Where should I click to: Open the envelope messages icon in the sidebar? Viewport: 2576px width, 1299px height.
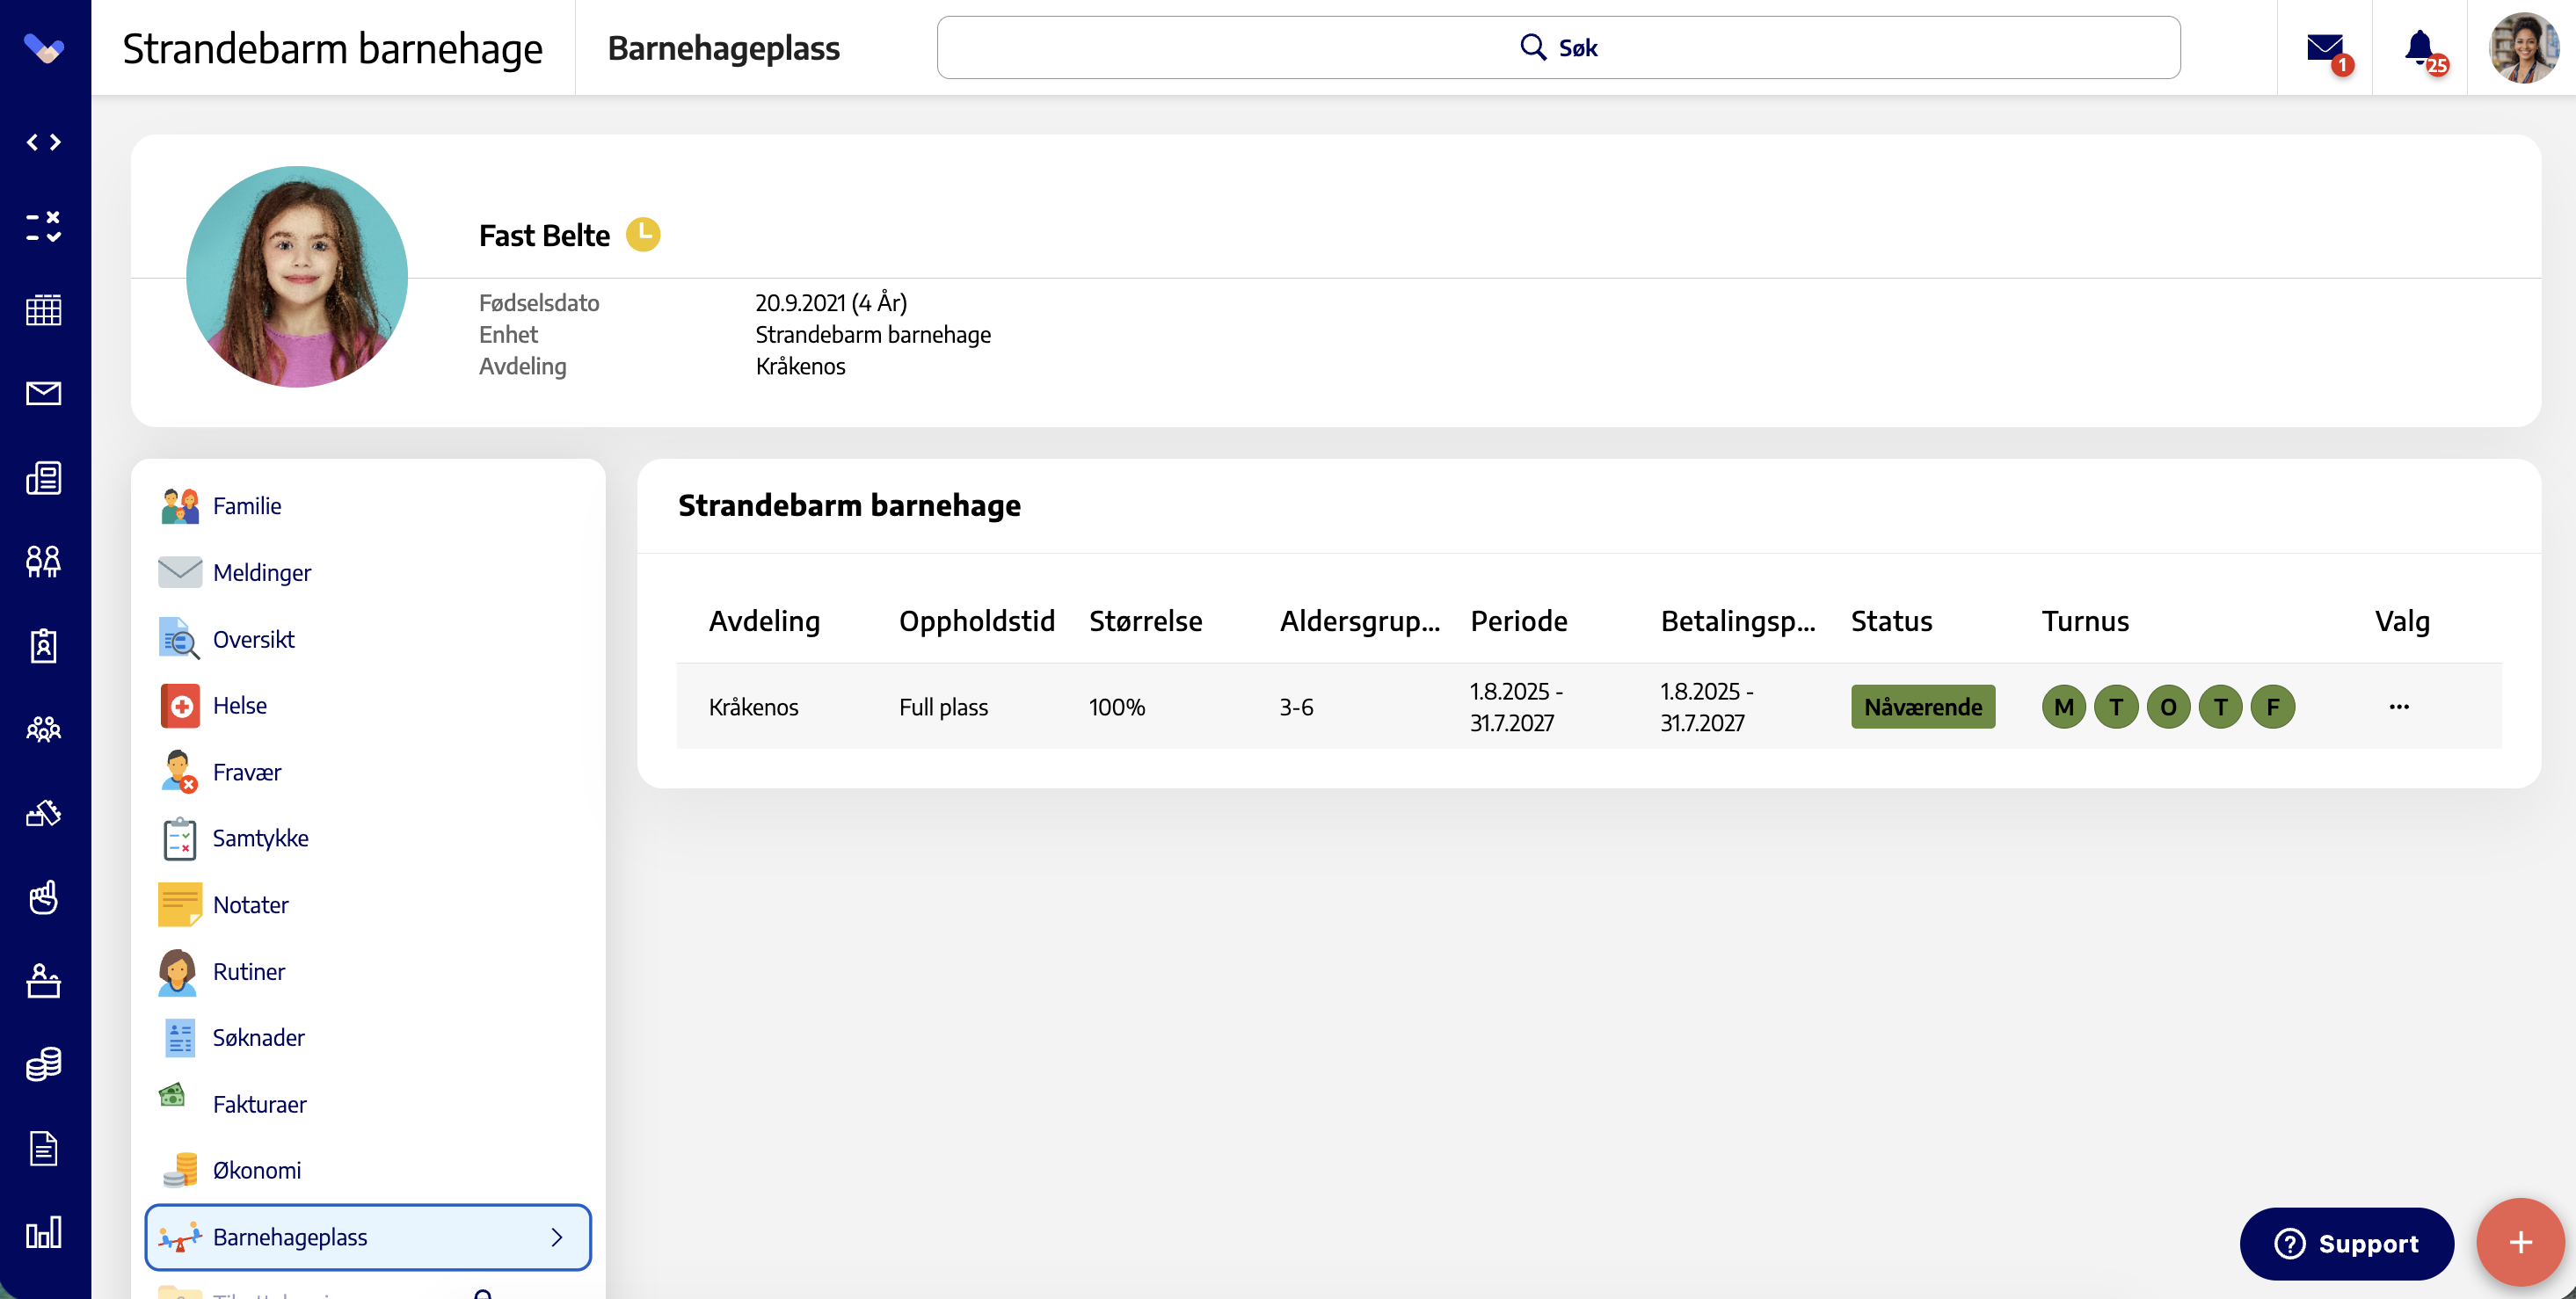[44, 394]
